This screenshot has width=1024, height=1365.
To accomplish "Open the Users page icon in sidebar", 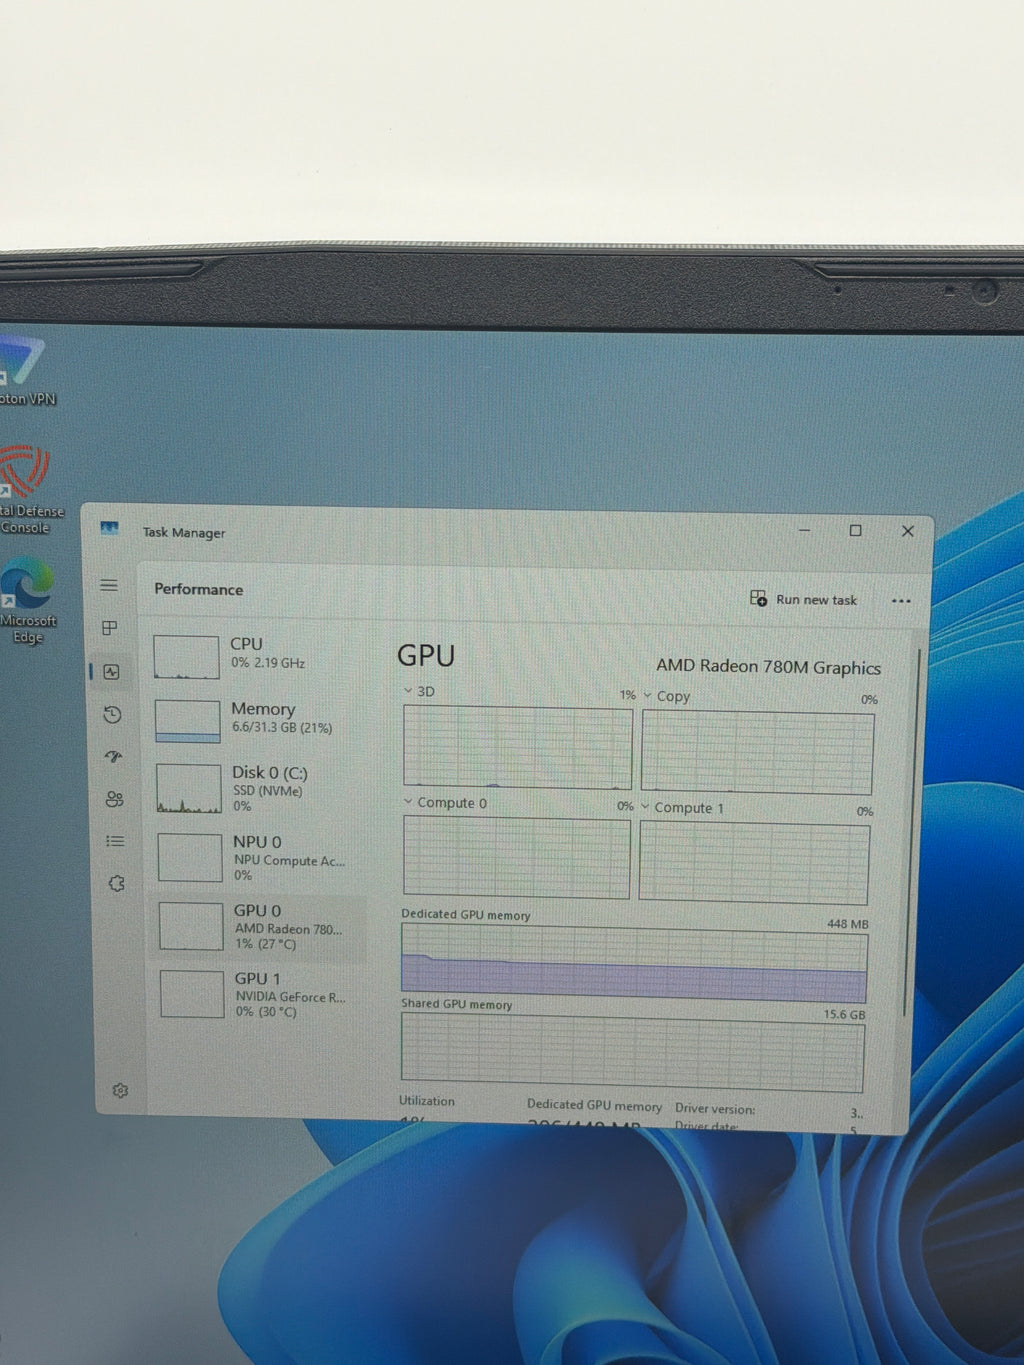I will click(x=114, y=799).
